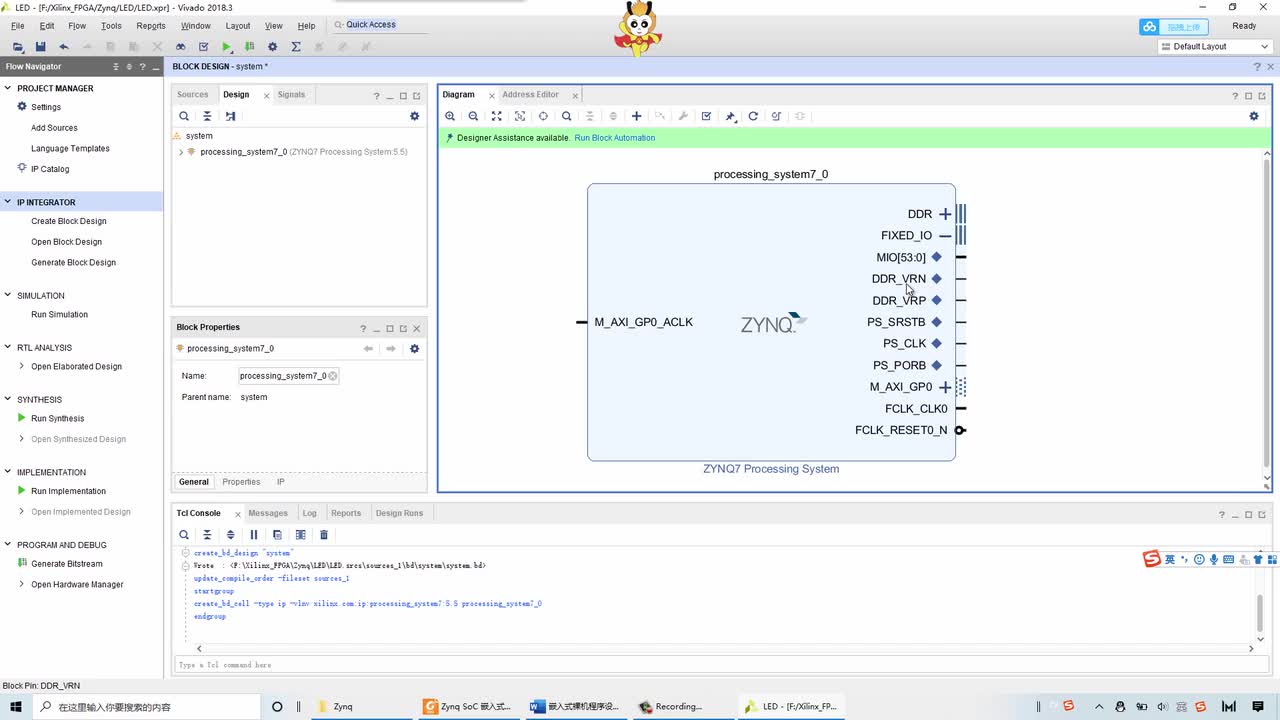Open the Tools menu
Image resolution: width=1280 pixels, height=720 pixels.
pos(111,26)
